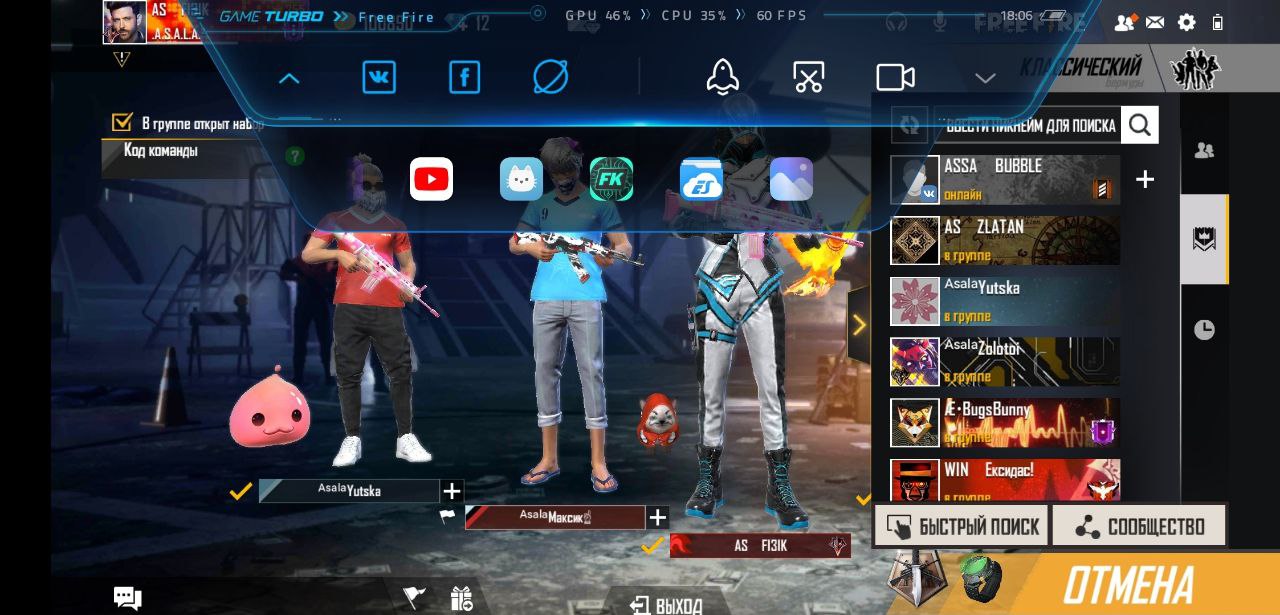This screenshot has height=615, width=1280.
Task: Switch to the recent players clock tab
Action: point(1204,329)
